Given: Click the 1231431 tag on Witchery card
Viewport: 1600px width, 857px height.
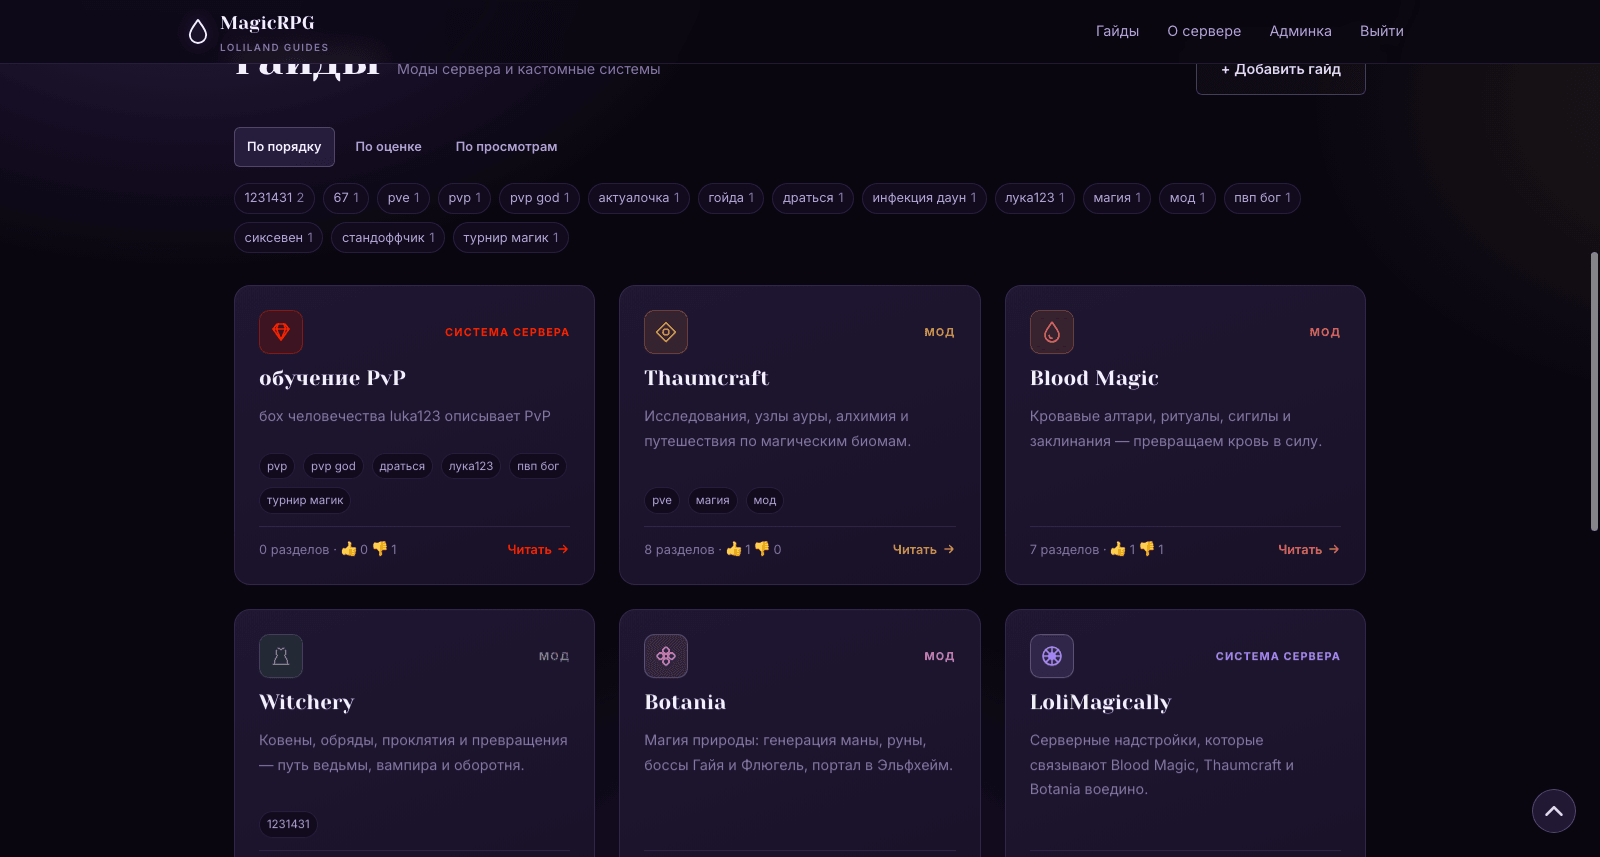Looking at the screenshot, I should tap(288, 824).
